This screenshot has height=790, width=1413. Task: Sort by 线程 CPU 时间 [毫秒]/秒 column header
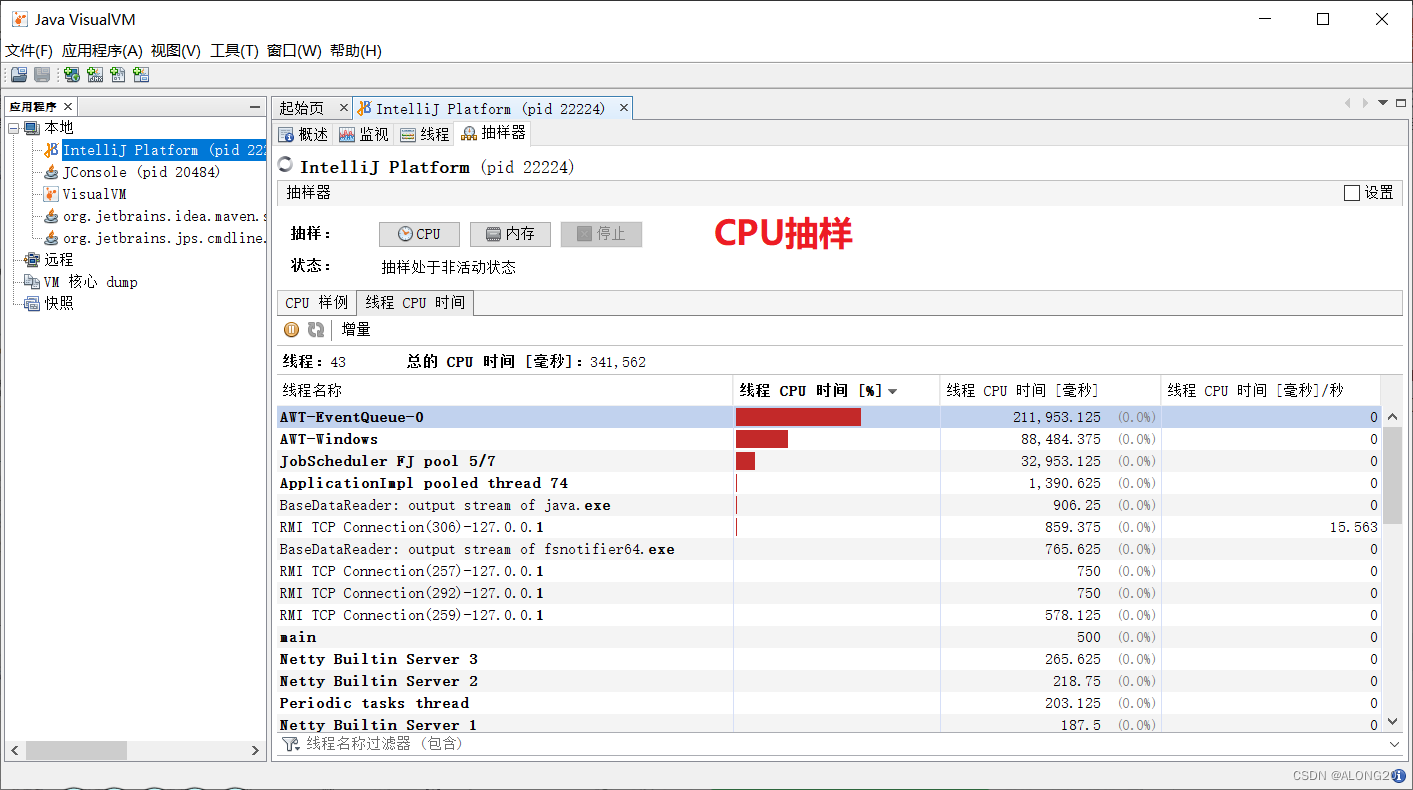[x=1270, y=390]
